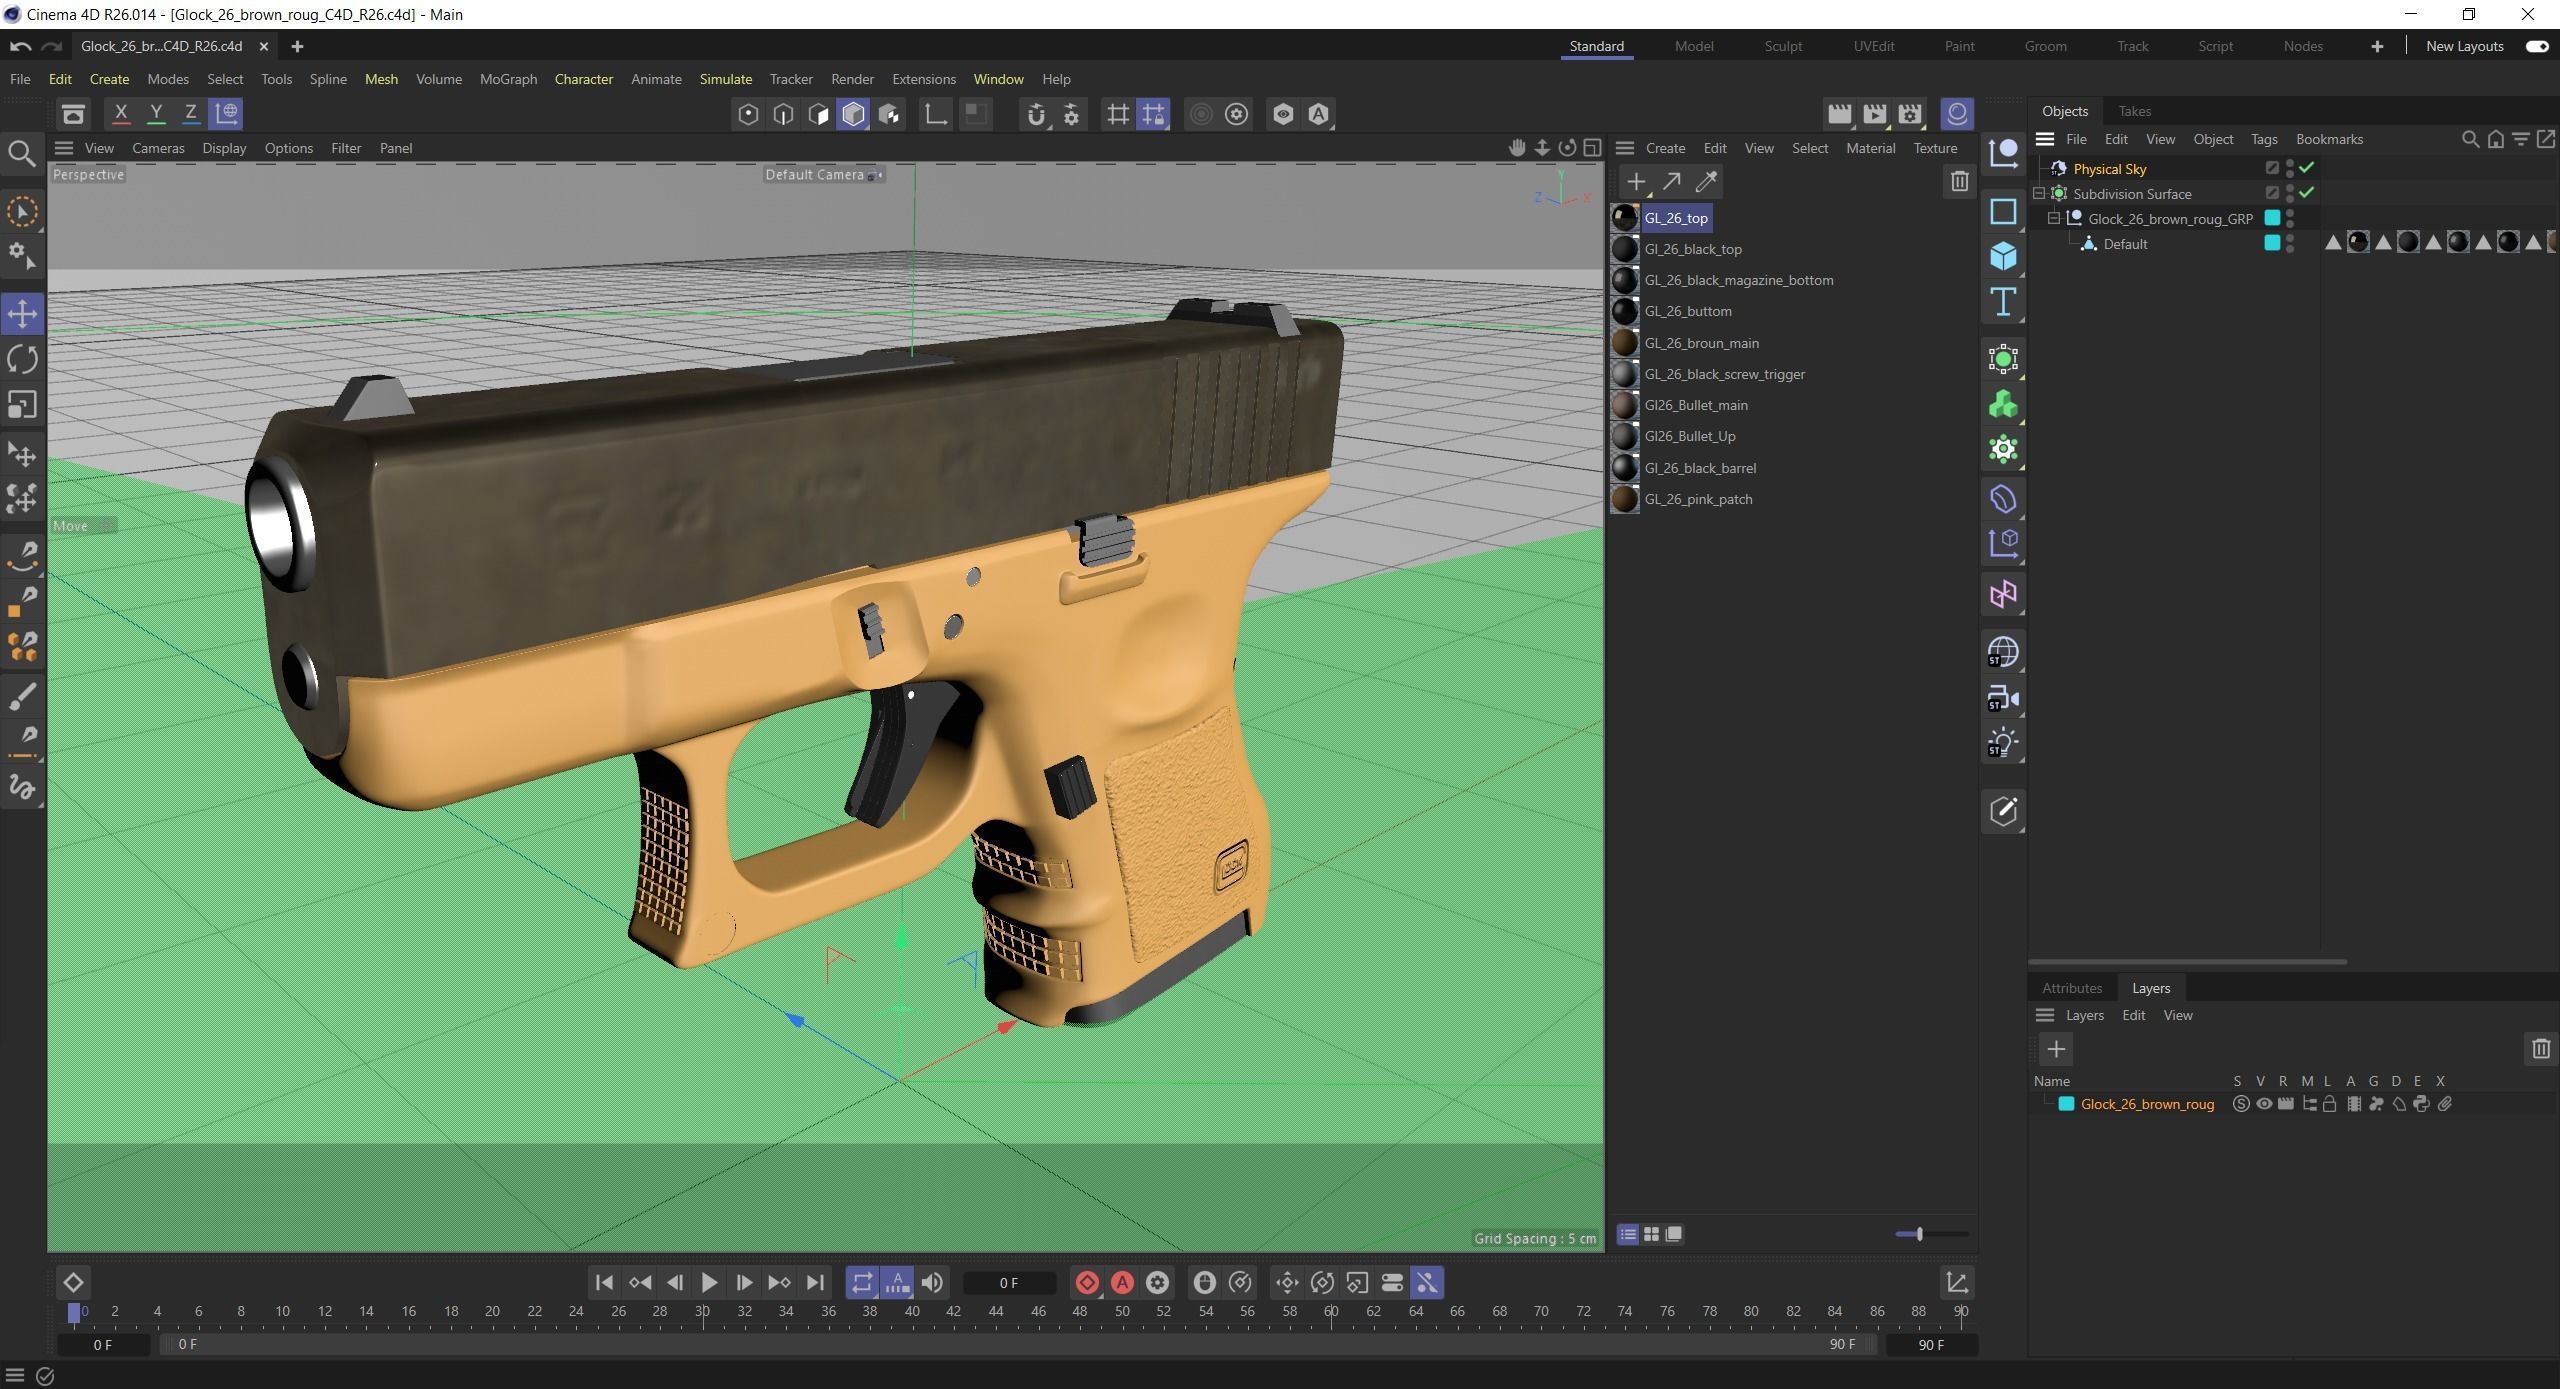
Task: Open the viewport hamburger menu
Action: (x=64, y=148)
